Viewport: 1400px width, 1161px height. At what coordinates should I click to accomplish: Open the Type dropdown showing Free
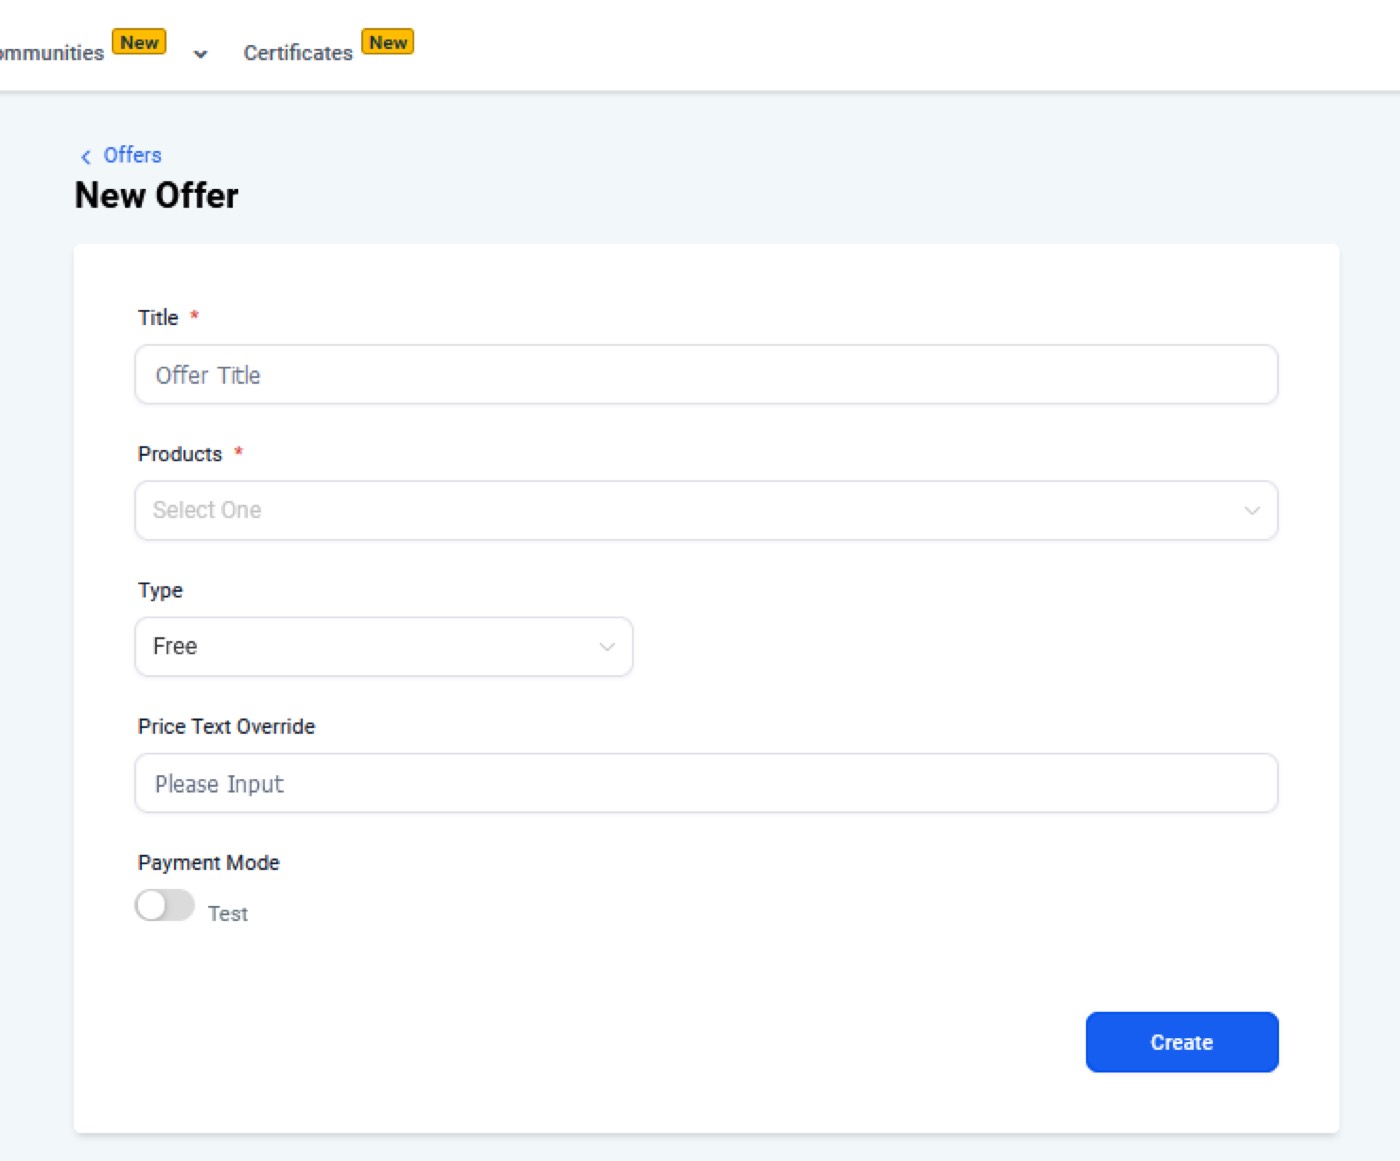[384, 646]
